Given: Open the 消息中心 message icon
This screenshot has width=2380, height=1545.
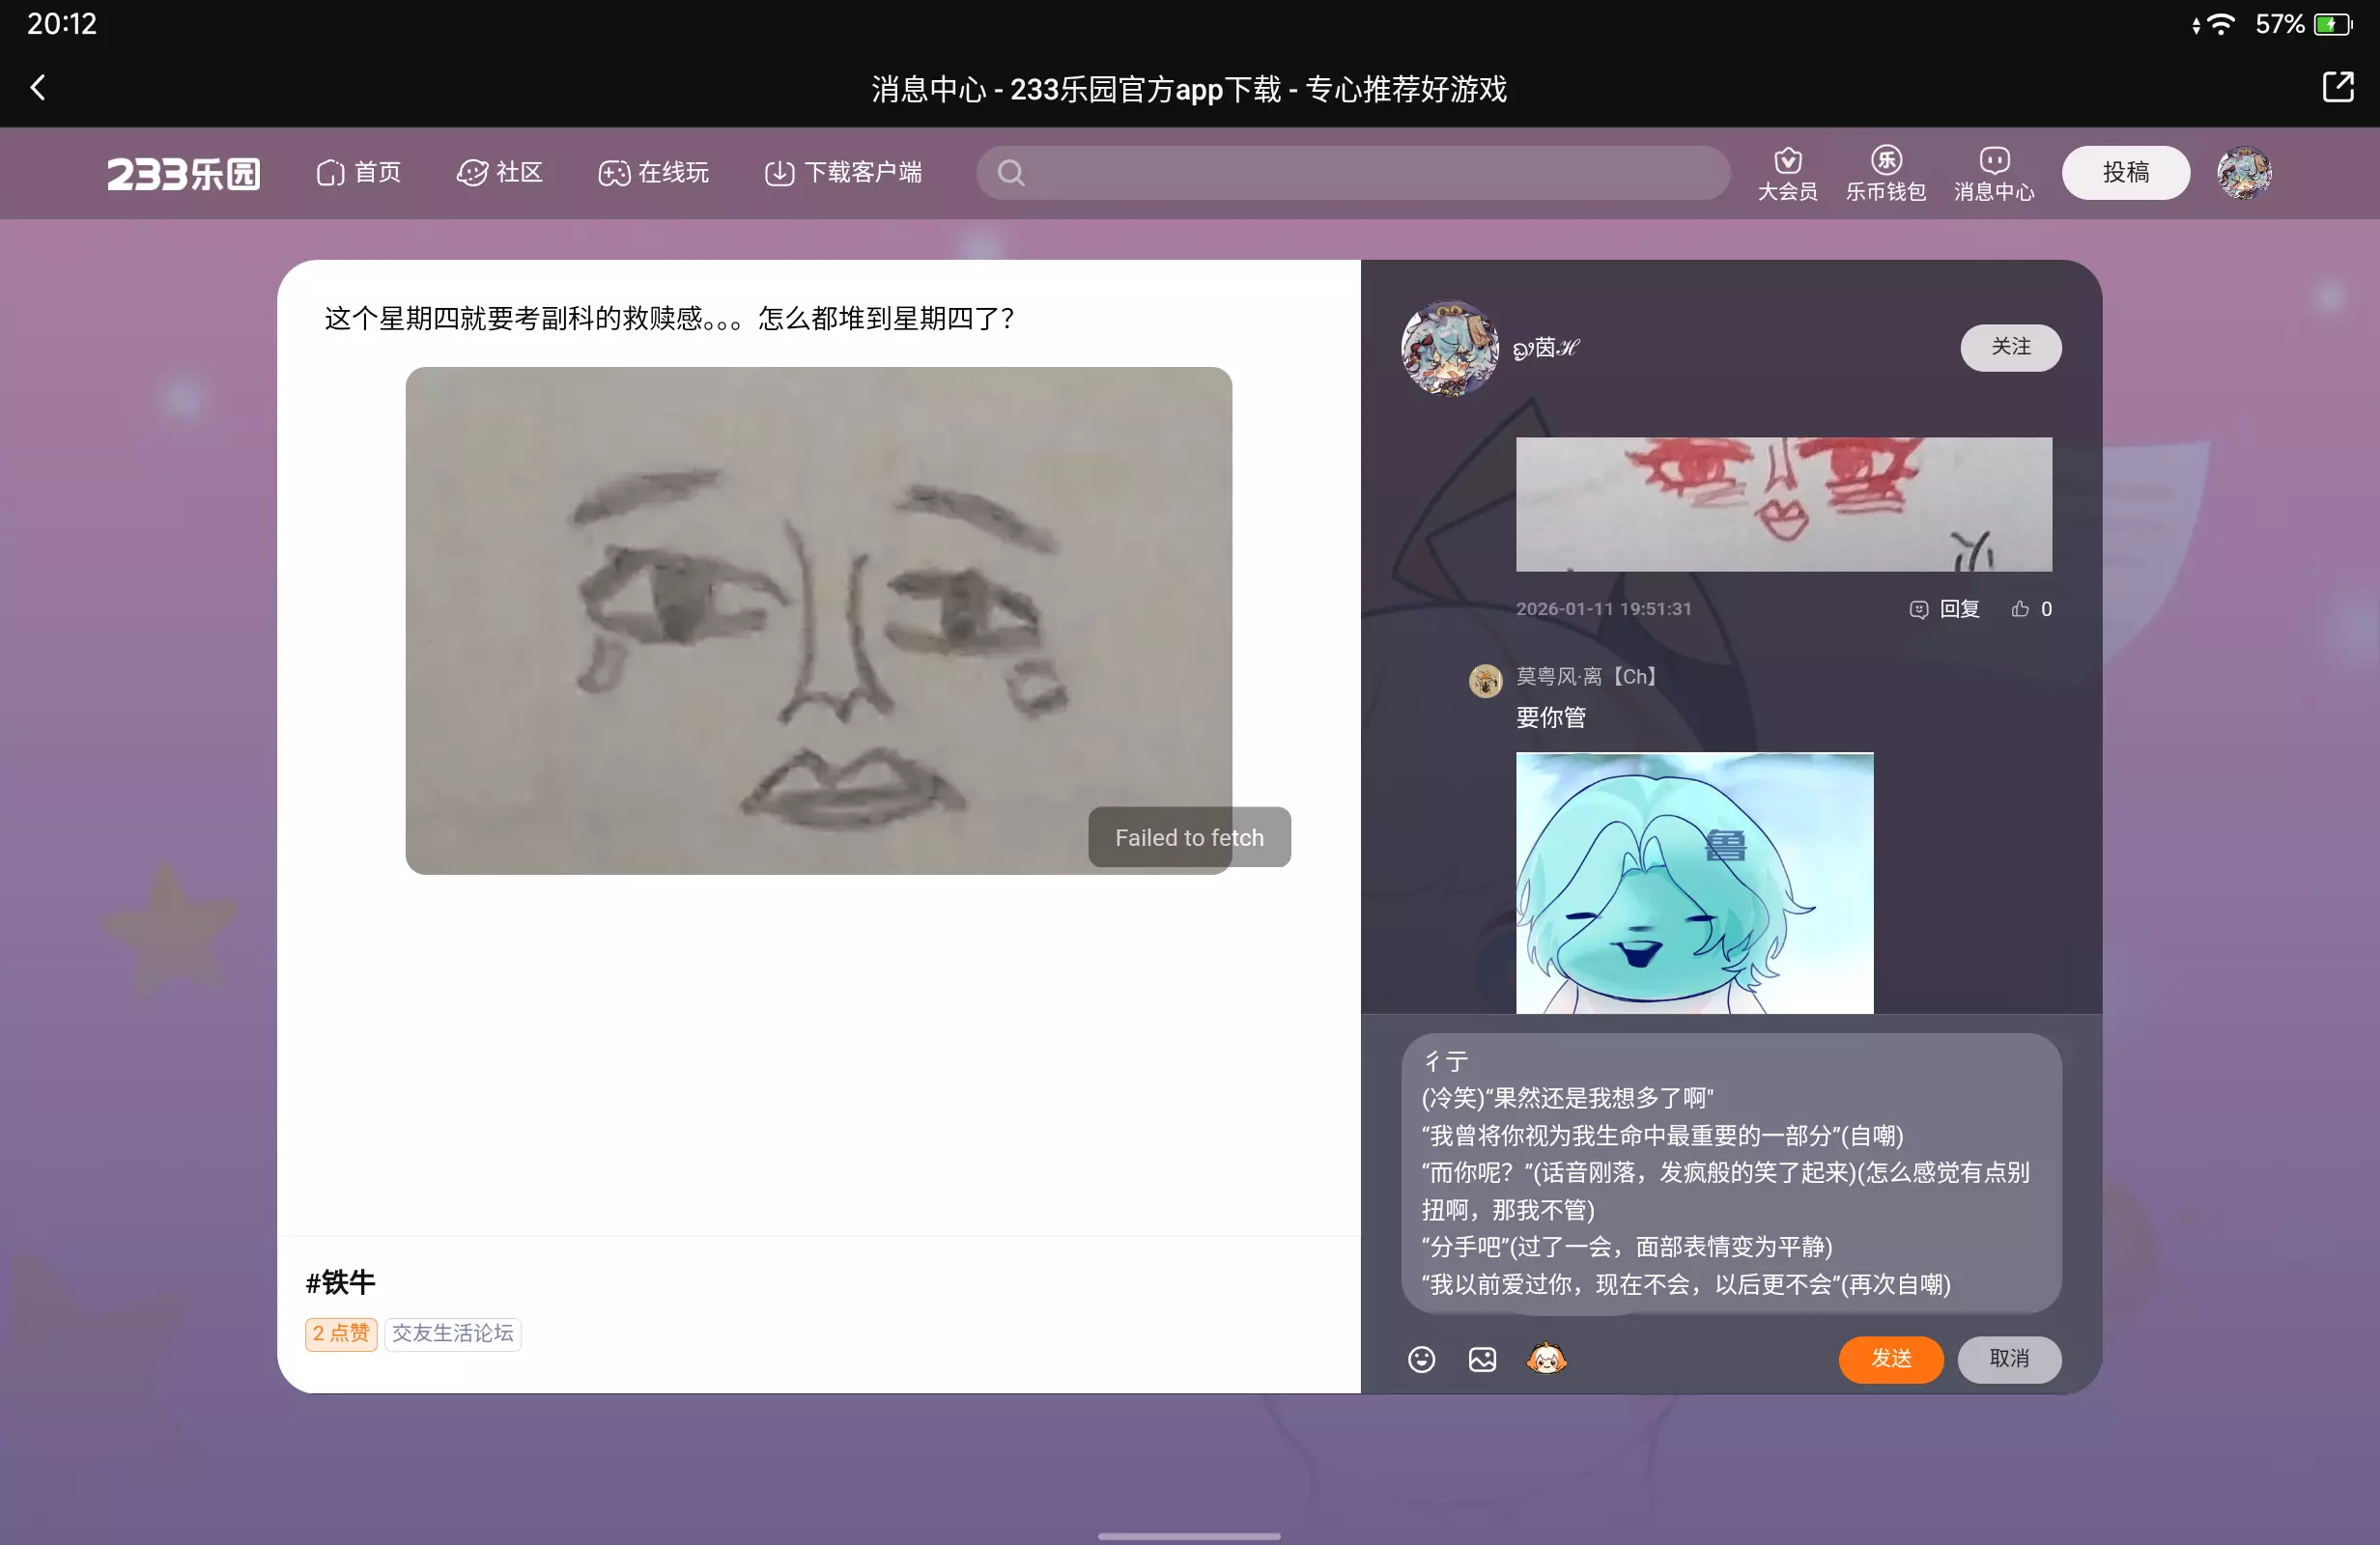Looking at the screenshot, I should click(x=1993, y=172).
